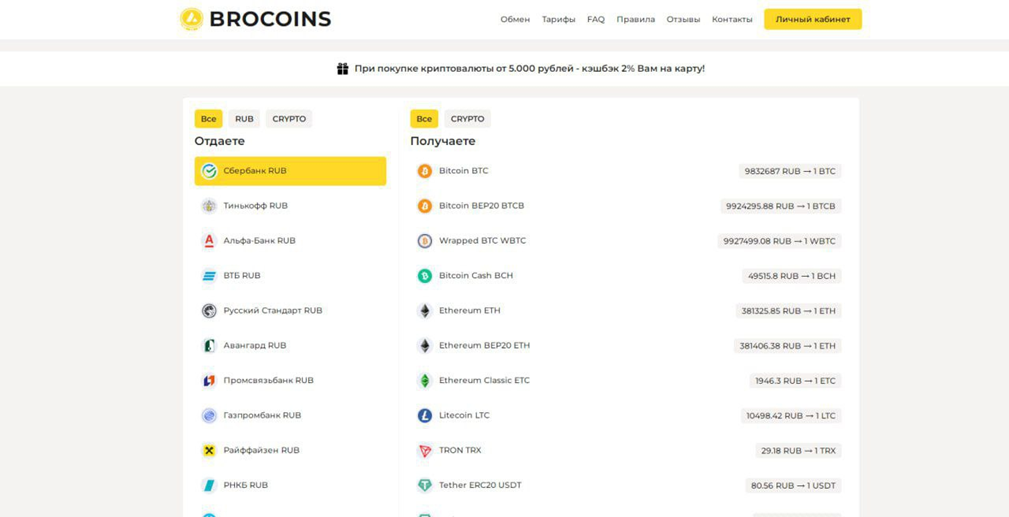Click the red Alfa-Bank logo icon

pyautogui.click(x=209, y=241)
